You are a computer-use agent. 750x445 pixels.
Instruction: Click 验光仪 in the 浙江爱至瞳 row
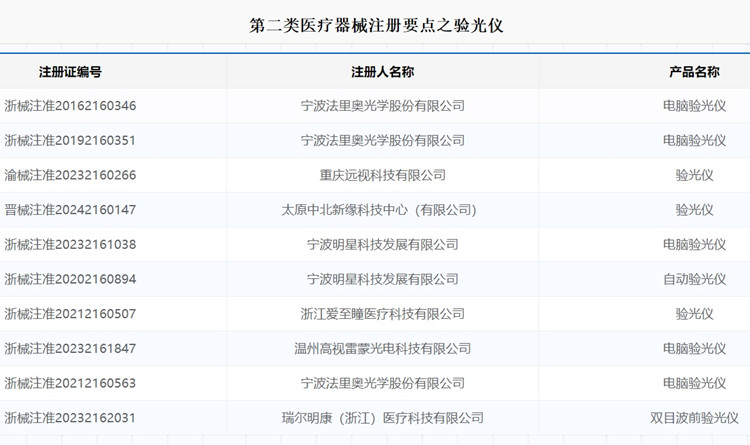695,314
